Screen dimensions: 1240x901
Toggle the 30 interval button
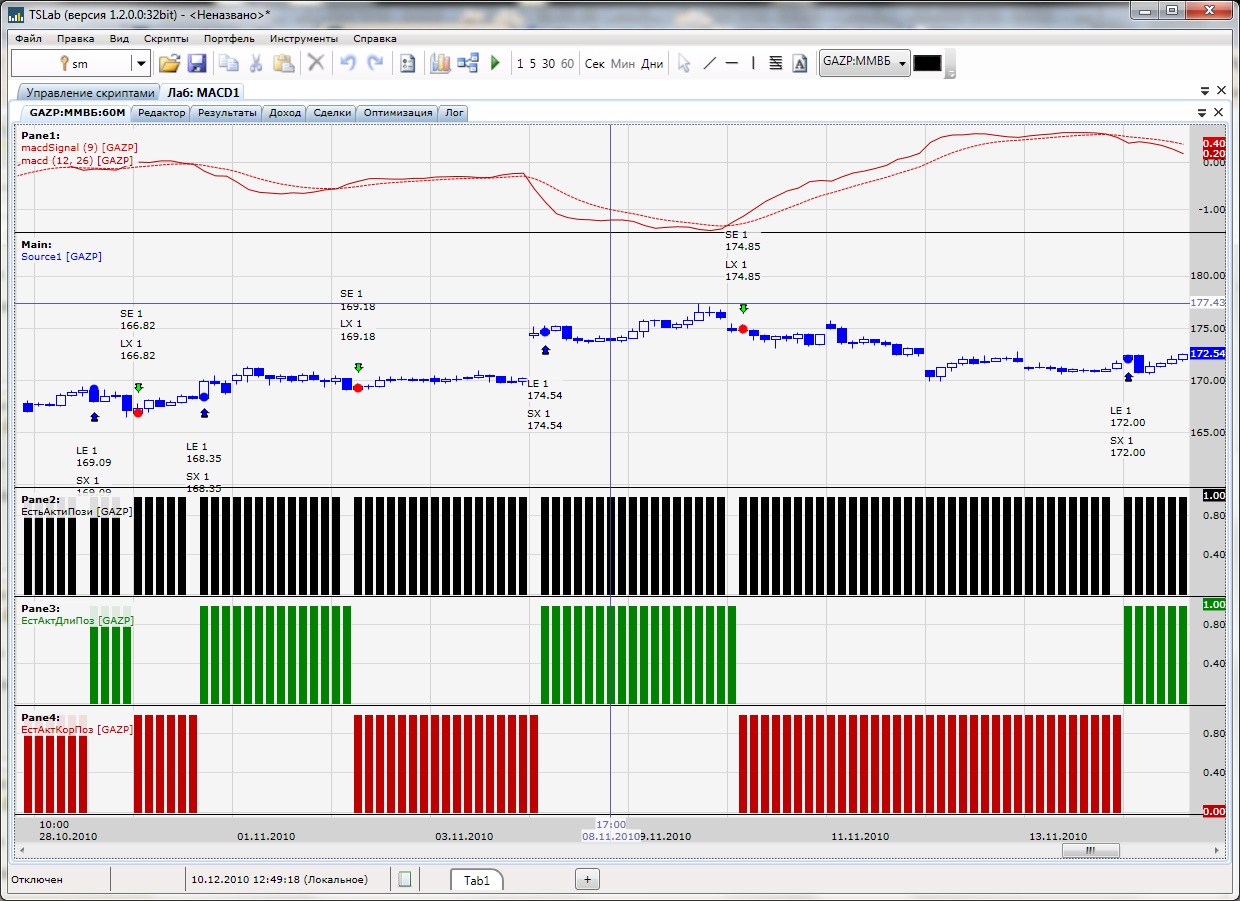[x=548, y=64]
